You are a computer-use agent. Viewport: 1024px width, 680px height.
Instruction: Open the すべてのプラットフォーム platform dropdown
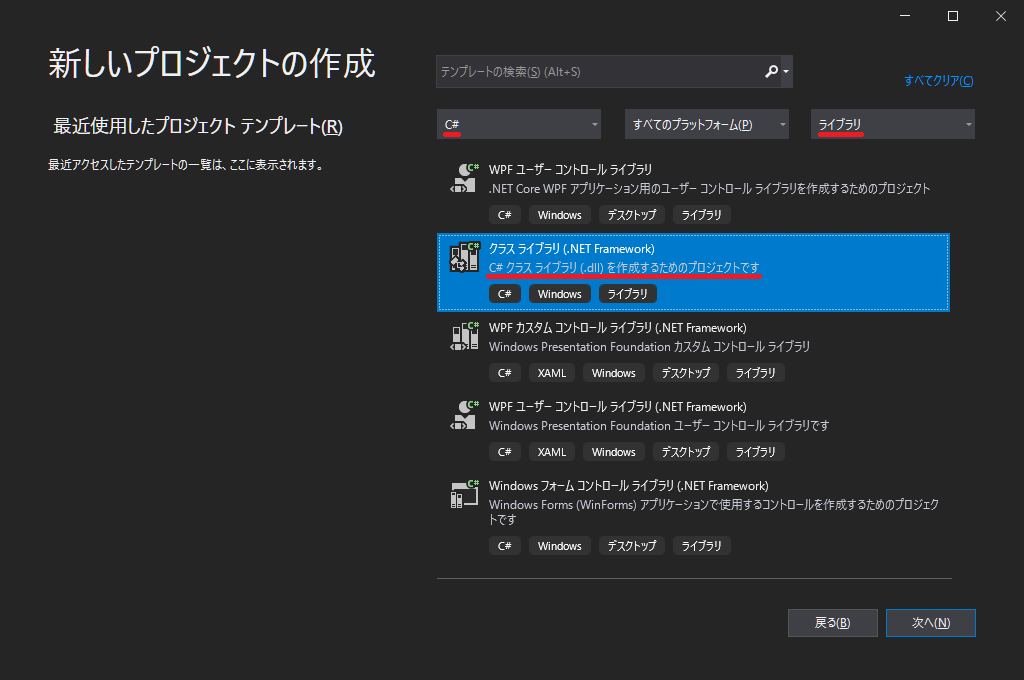click(x=706, y=124)
